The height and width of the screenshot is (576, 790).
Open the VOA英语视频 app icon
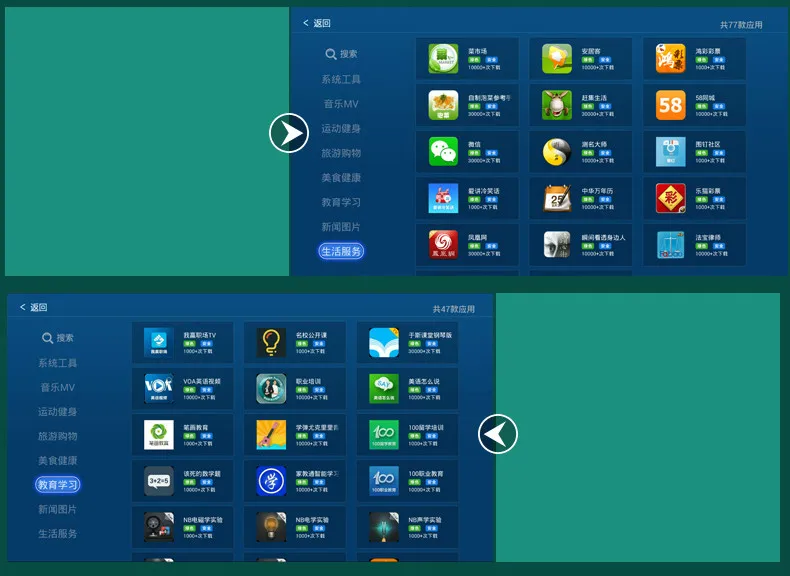(159, 389)
